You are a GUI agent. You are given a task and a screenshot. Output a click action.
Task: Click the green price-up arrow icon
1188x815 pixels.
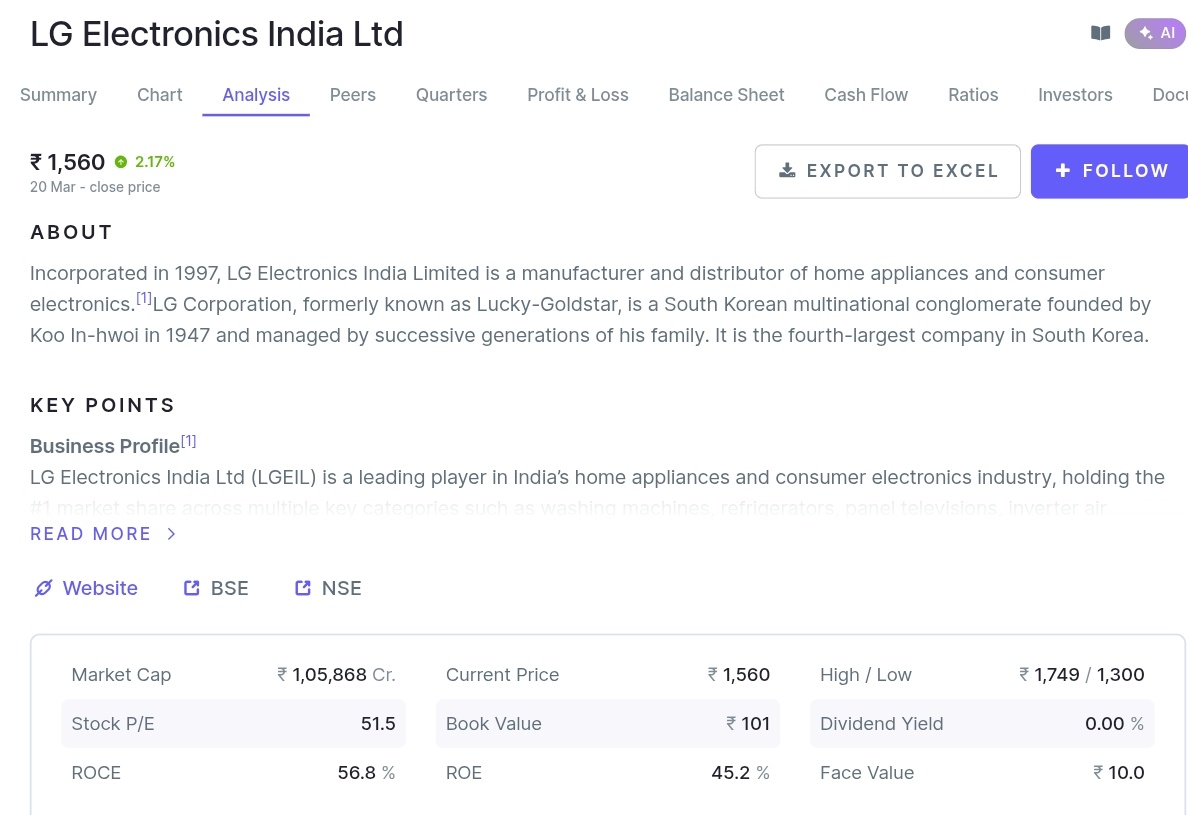(x=120, y=162)
